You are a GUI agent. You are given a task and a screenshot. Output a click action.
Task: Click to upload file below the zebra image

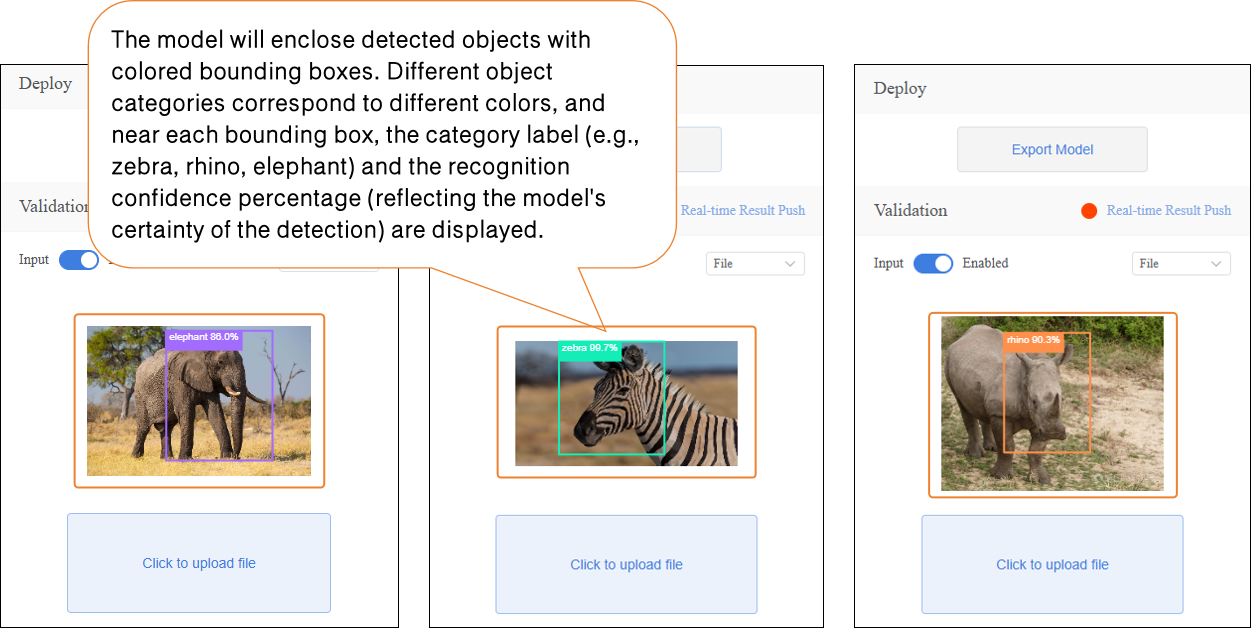tap(626, 565)
